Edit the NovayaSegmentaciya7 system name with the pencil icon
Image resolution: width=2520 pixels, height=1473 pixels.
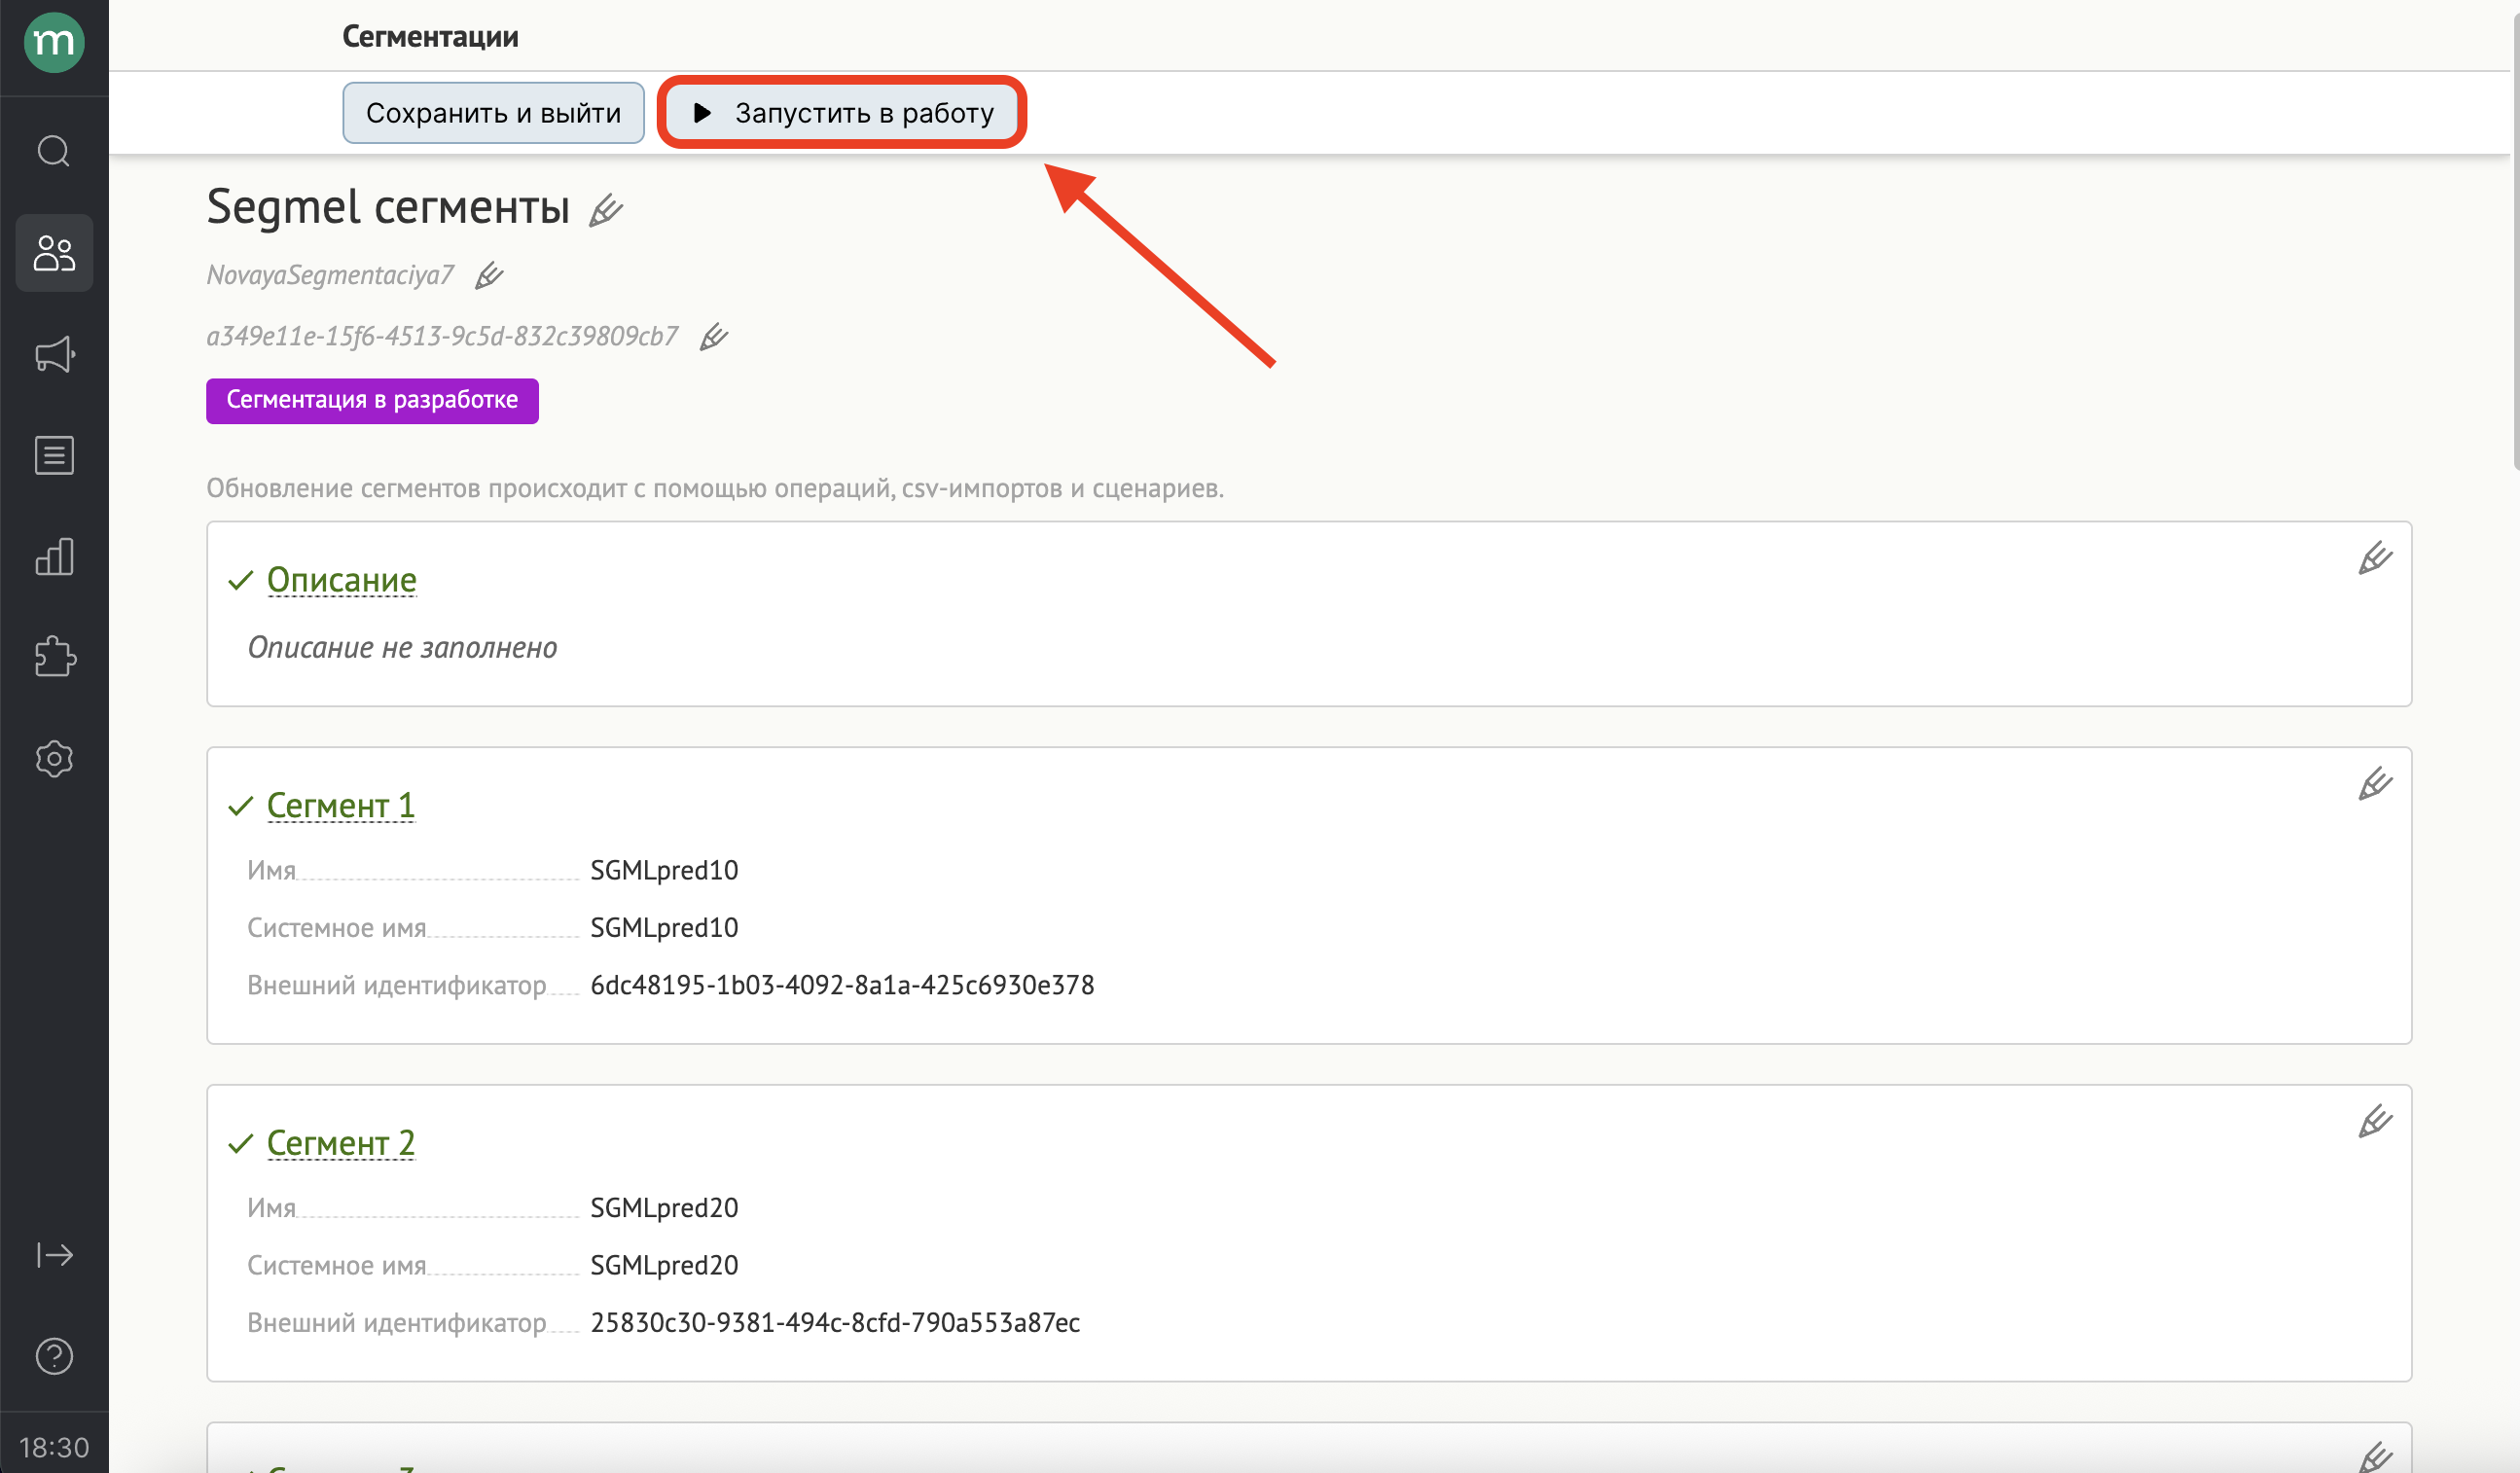click(x=488, y=275)
